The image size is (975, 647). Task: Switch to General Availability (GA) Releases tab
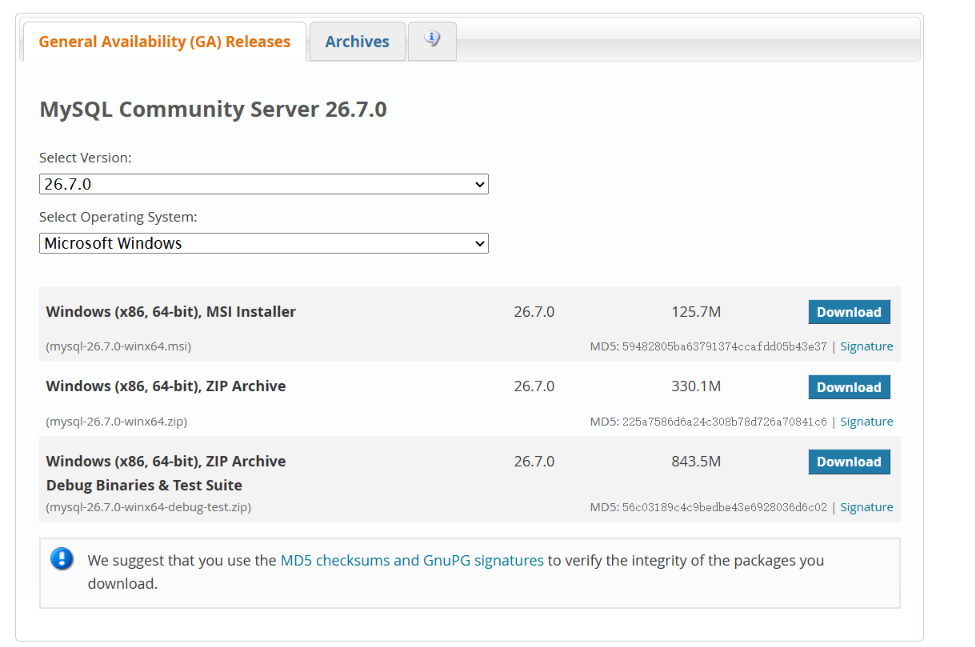164,42
